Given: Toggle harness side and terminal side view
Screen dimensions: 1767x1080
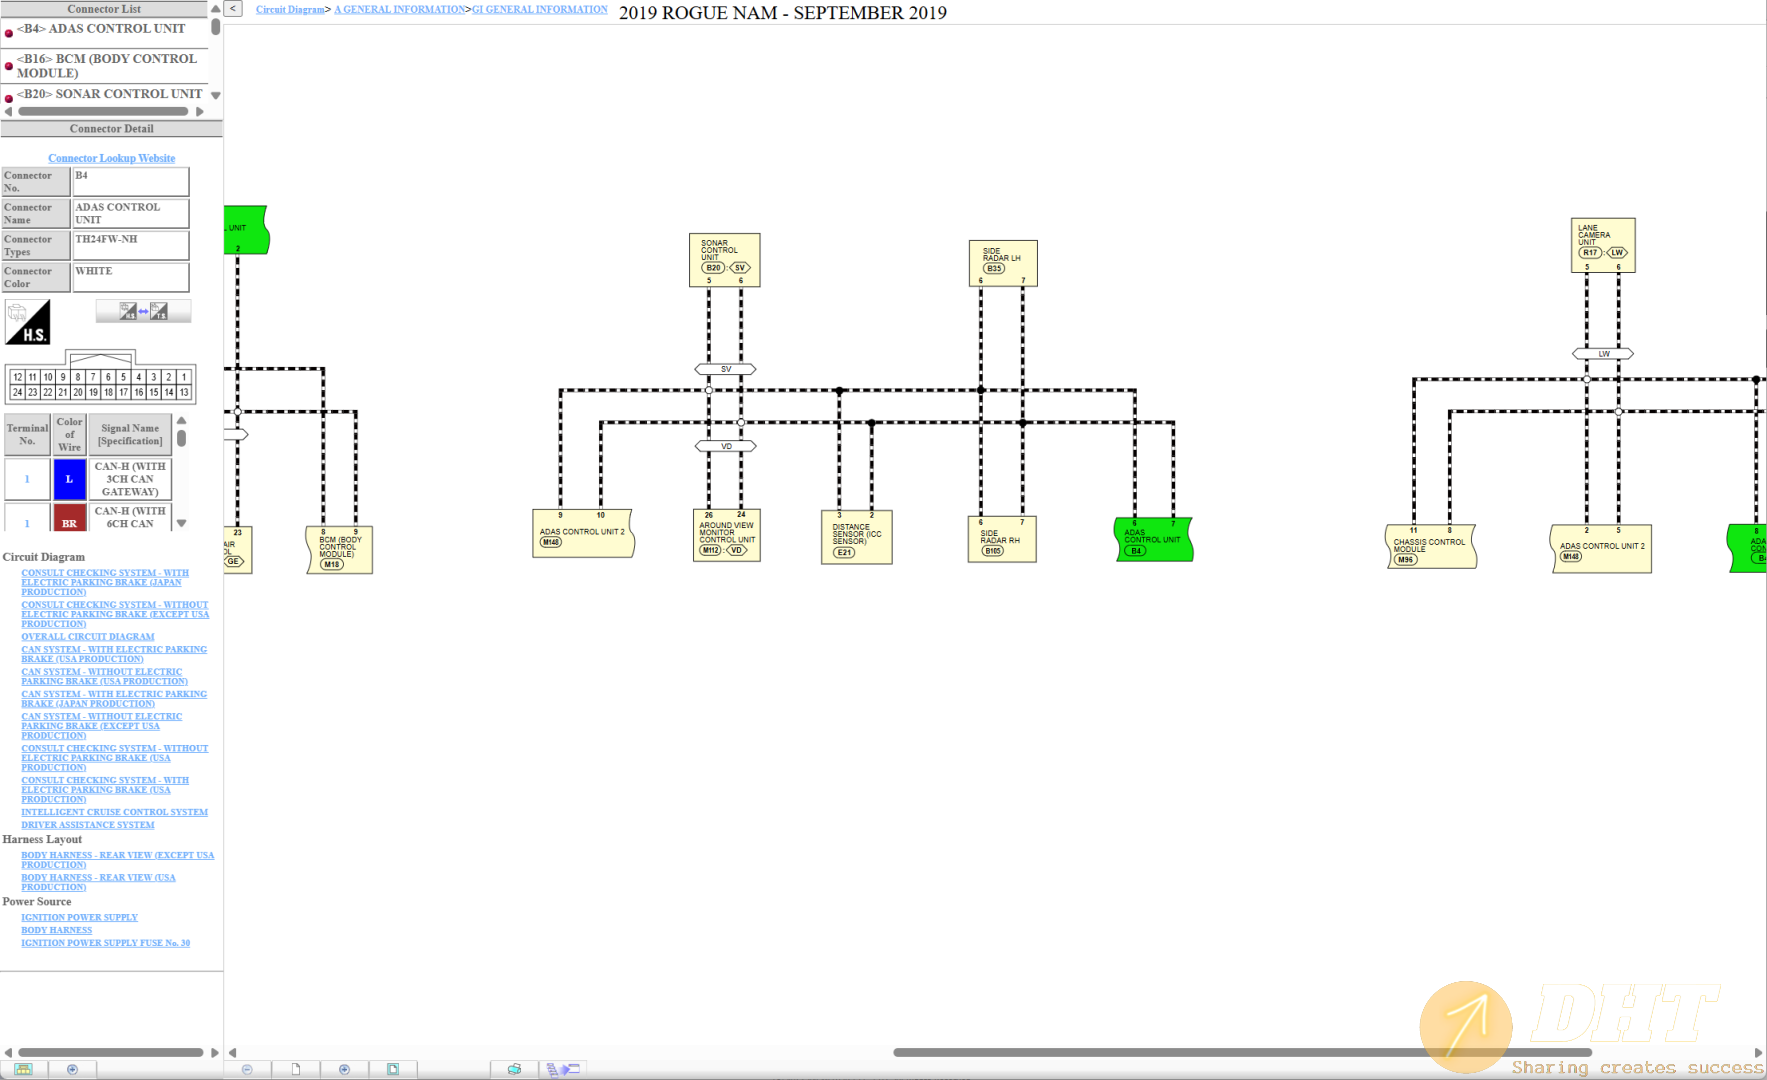Looking at the screenshot, I should pos(143,312).
